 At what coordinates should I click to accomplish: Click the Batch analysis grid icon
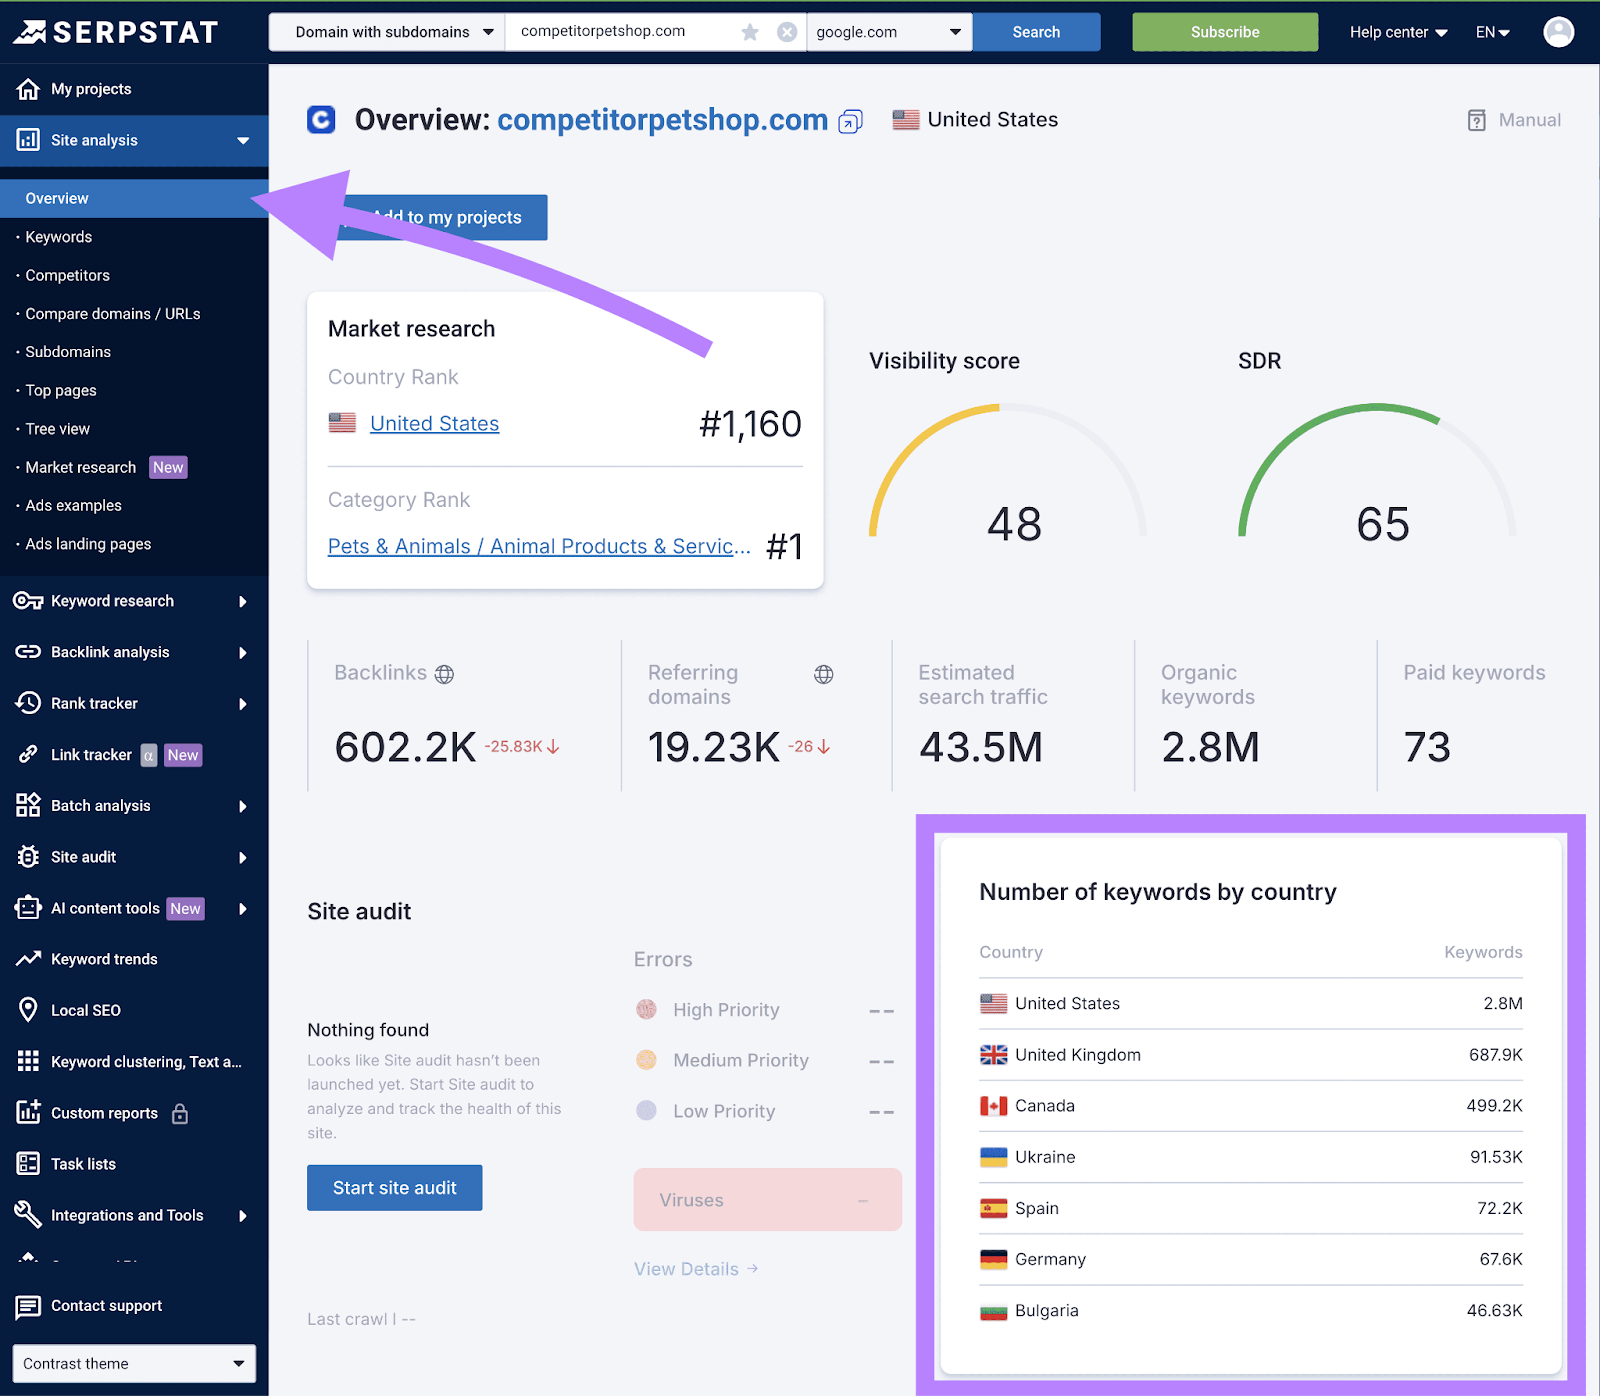click(x=29, y=805)
